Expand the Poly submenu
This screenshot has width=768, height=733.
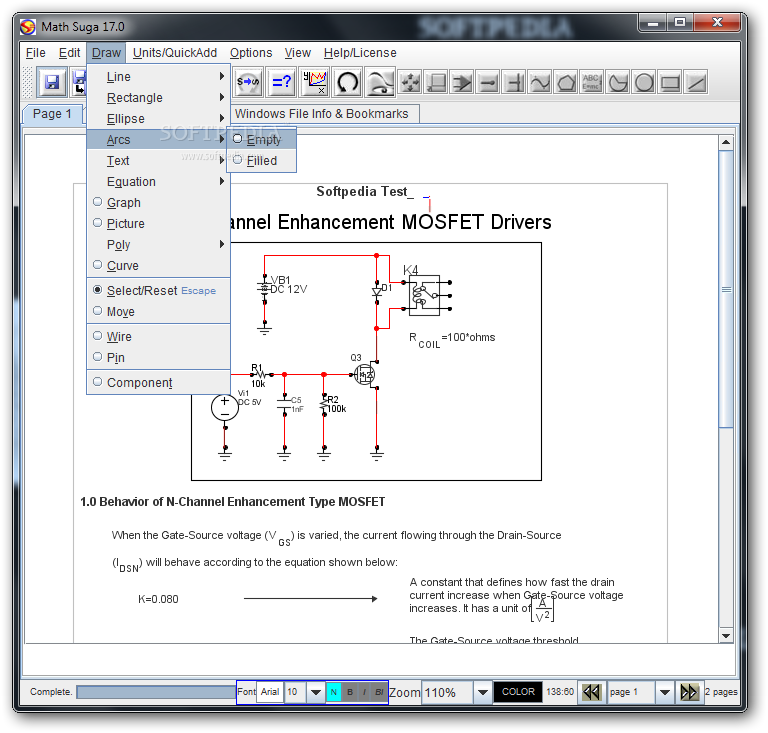coord(158,244)
